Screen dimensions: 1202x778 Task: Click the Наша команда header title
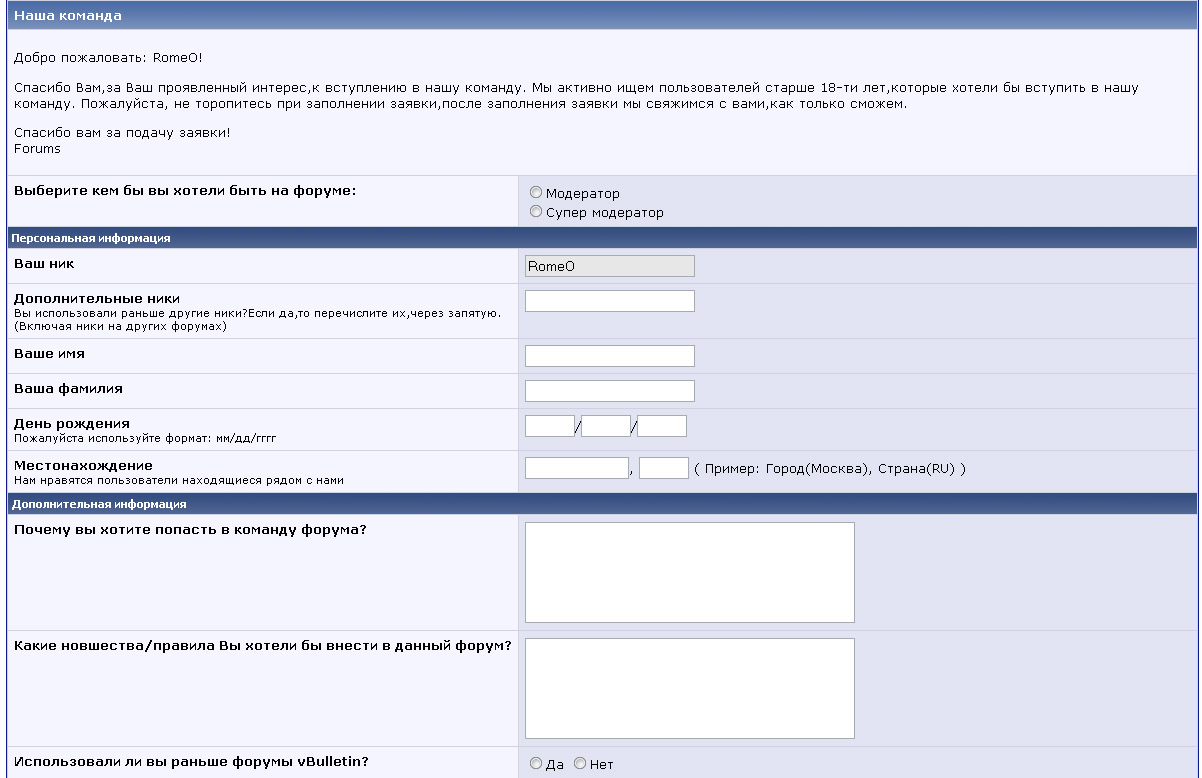[68, 16]
